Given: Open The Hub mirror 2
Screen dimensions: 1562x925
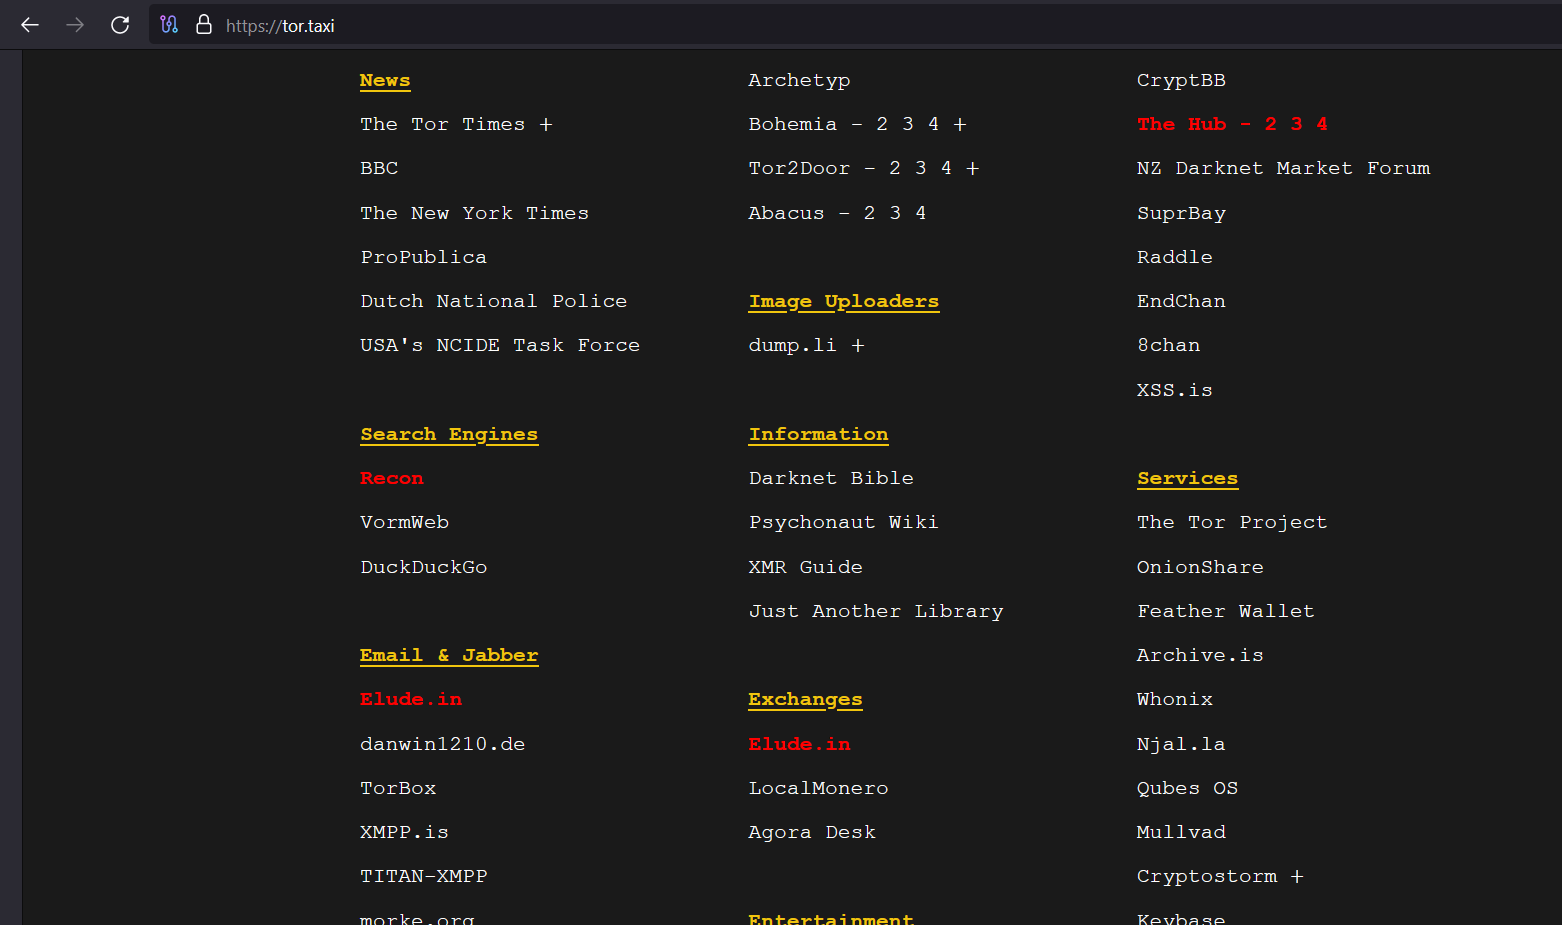Looking at the screenshot, I should (x=1271, y=124).
